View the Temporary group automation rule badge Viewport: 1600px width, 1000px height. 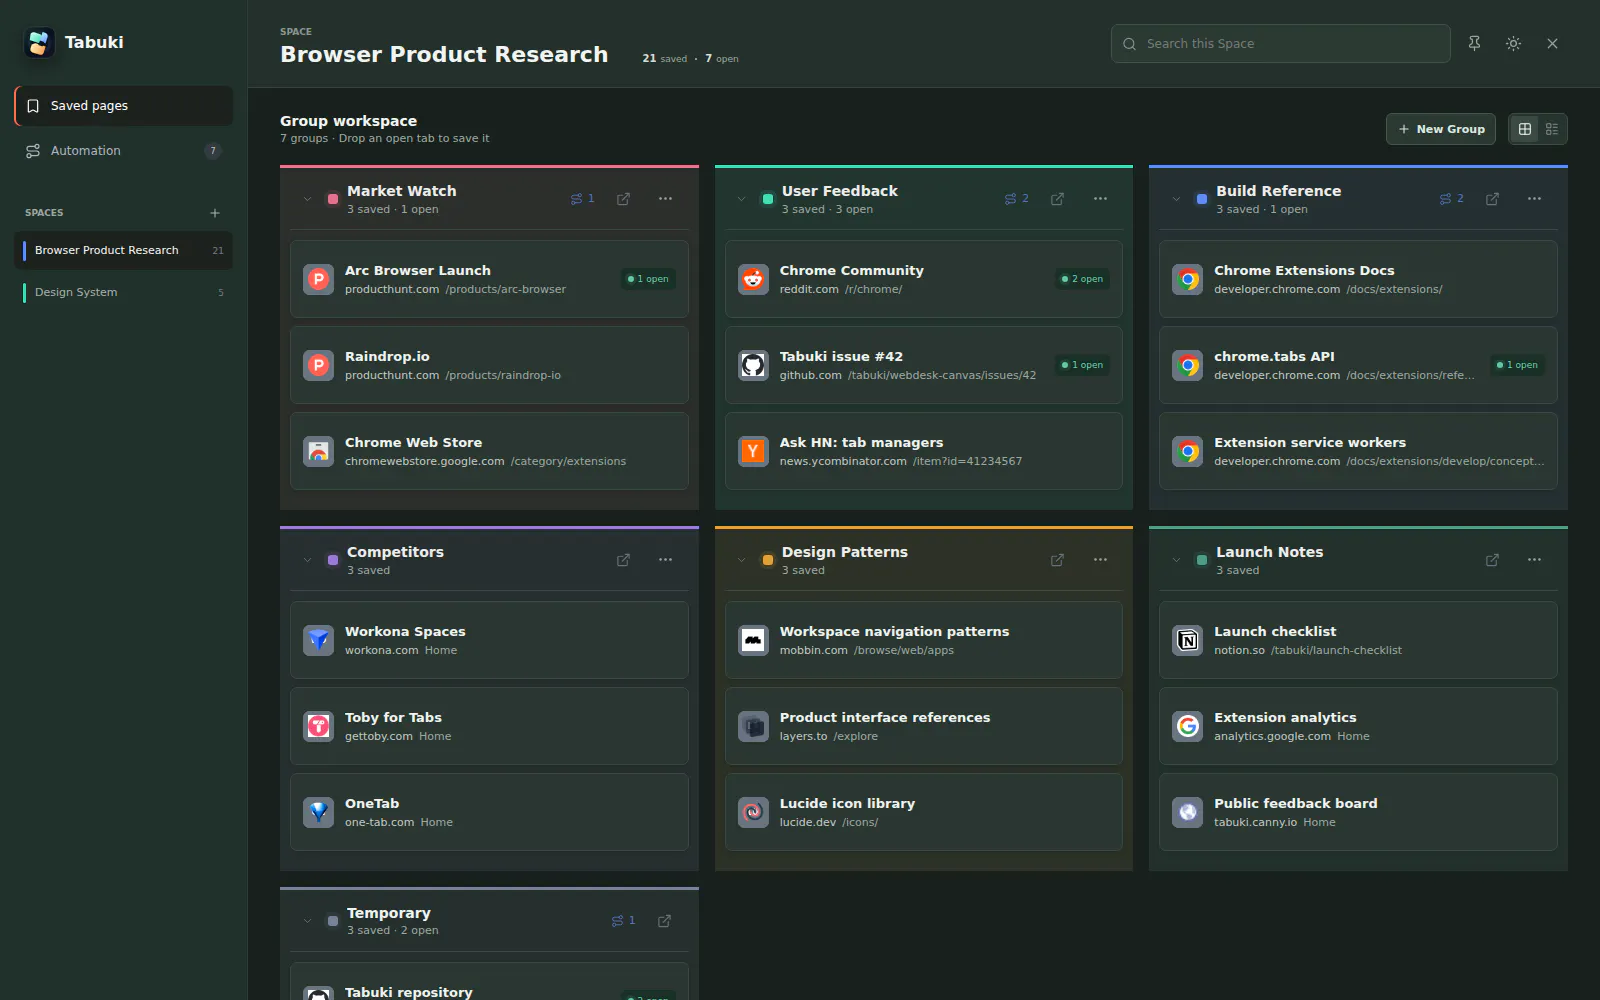[624, 921]
